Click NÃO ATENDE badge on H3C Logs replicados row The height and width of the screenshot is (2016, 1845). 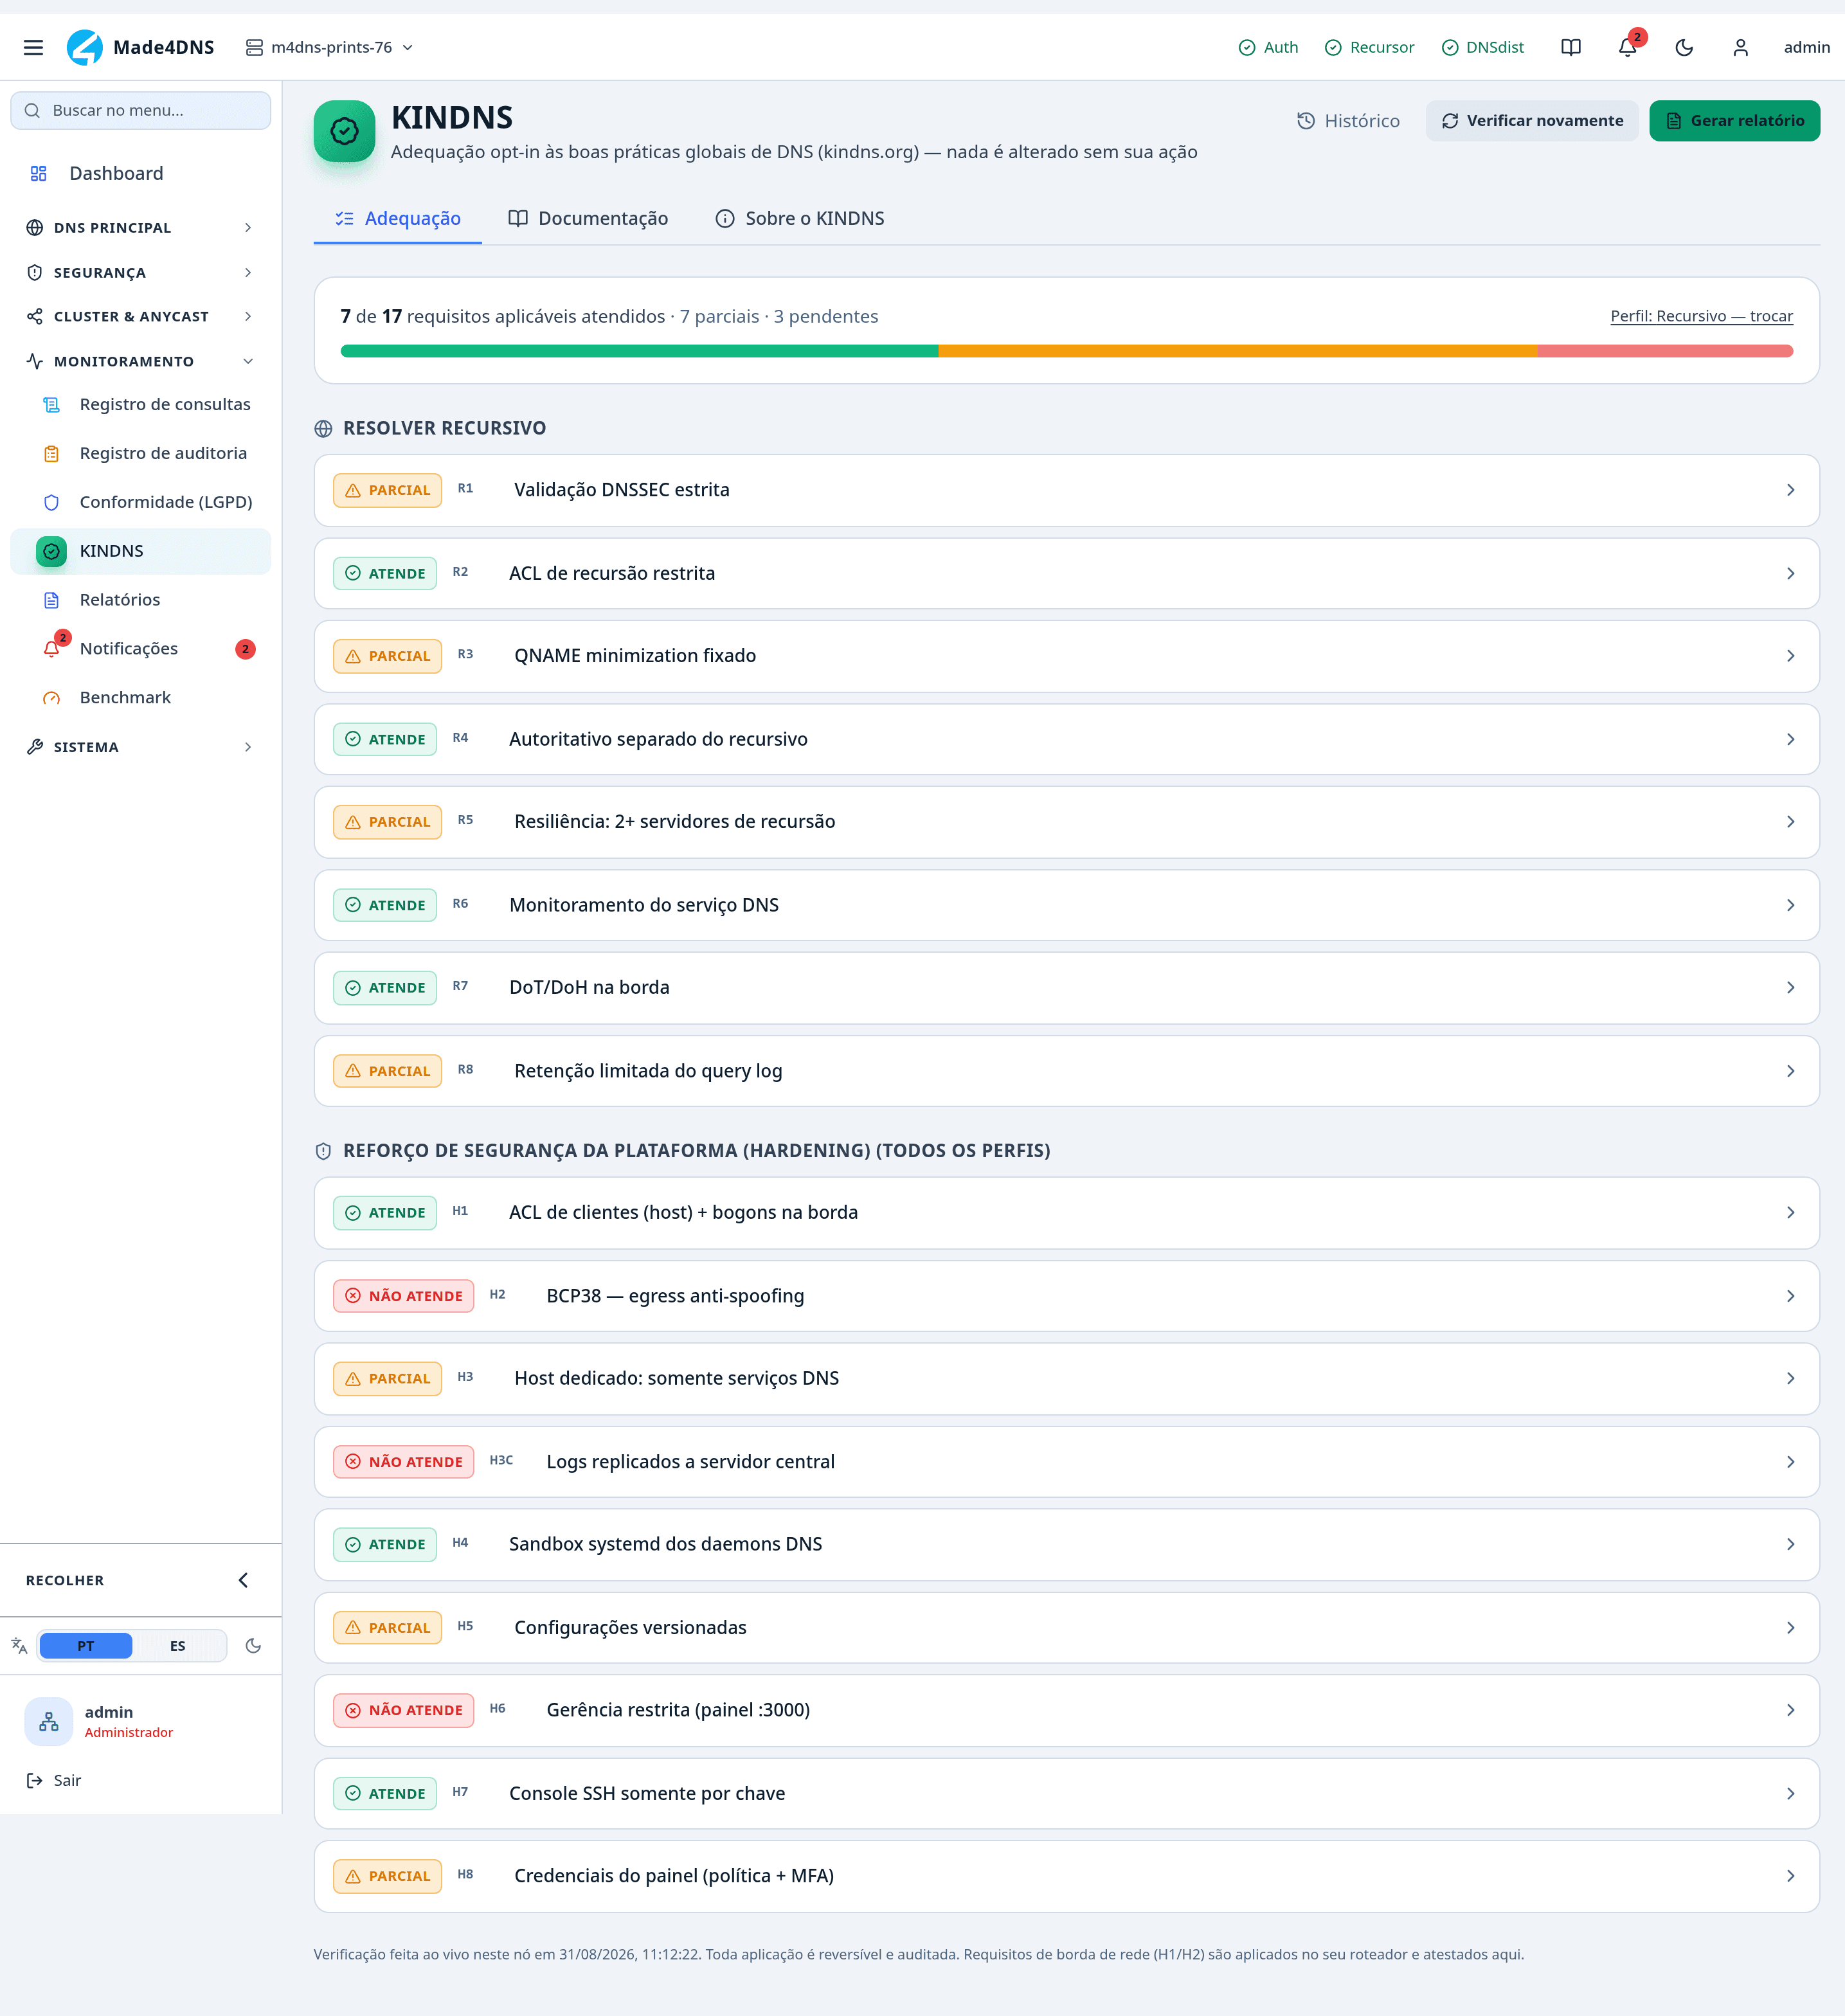404,1462
